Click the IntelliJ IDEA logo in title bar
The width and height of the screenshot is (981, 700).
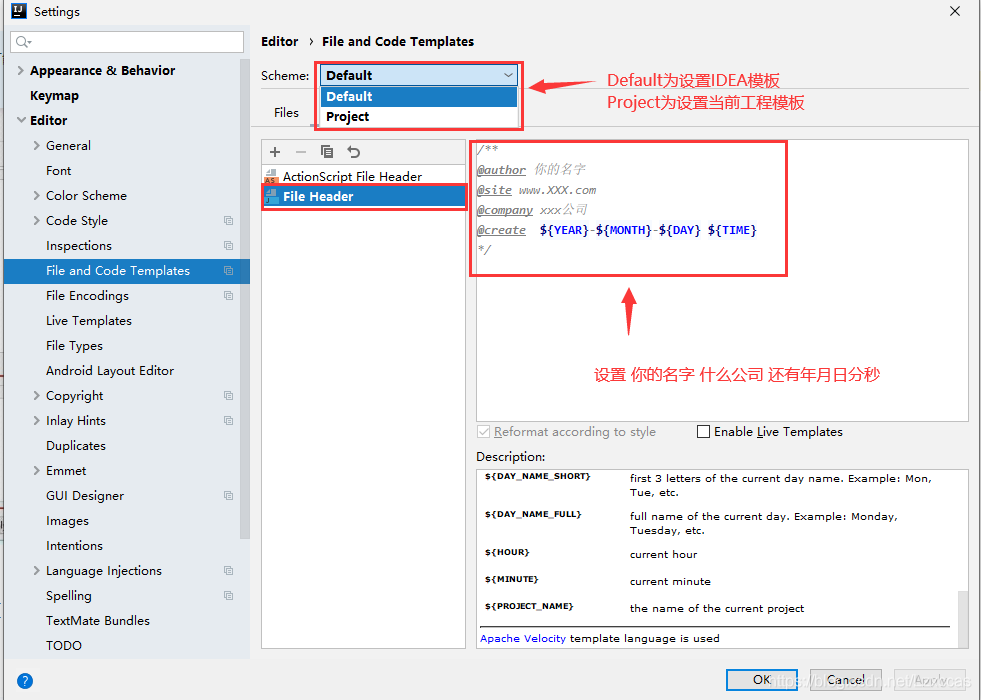19,11
